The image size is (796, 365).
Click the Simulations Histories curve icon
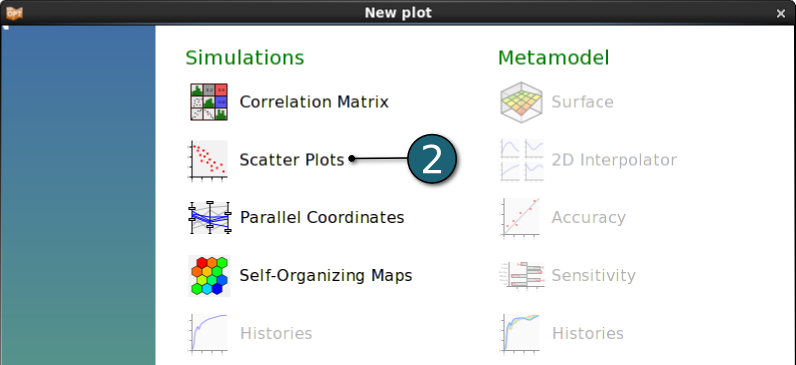pos(209,334)
